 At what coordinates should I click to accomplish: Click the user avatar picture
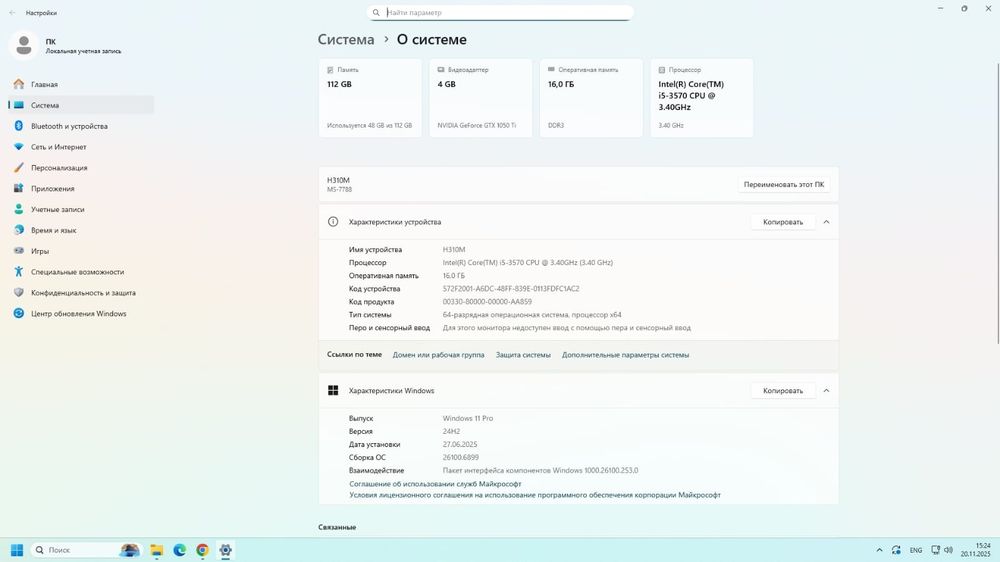tap(24, 45)
